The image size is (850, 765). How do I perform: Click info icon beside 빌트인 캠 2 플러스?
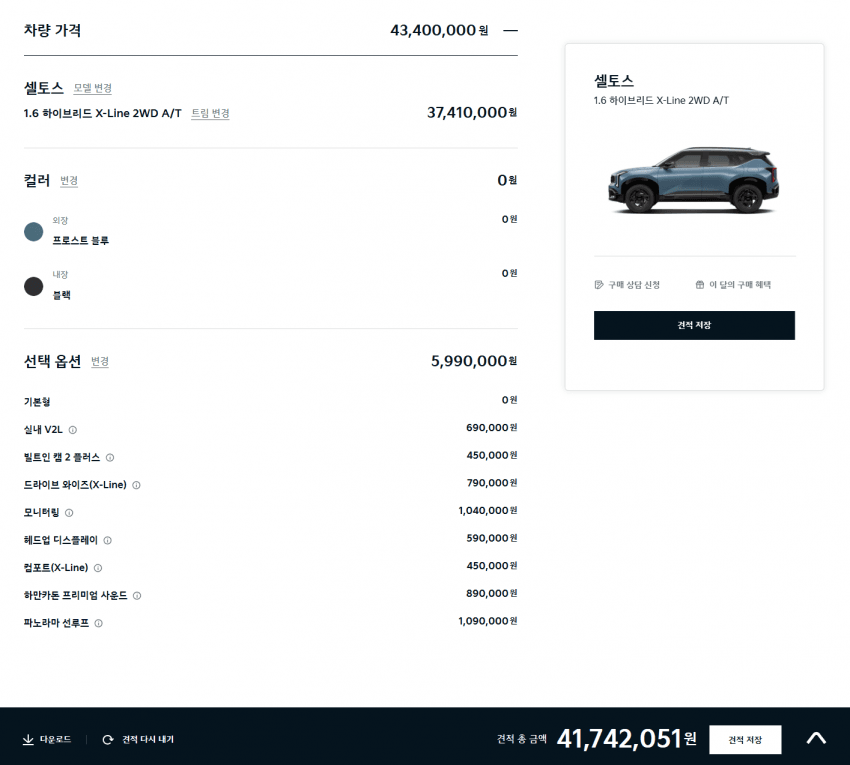(110, 458)
